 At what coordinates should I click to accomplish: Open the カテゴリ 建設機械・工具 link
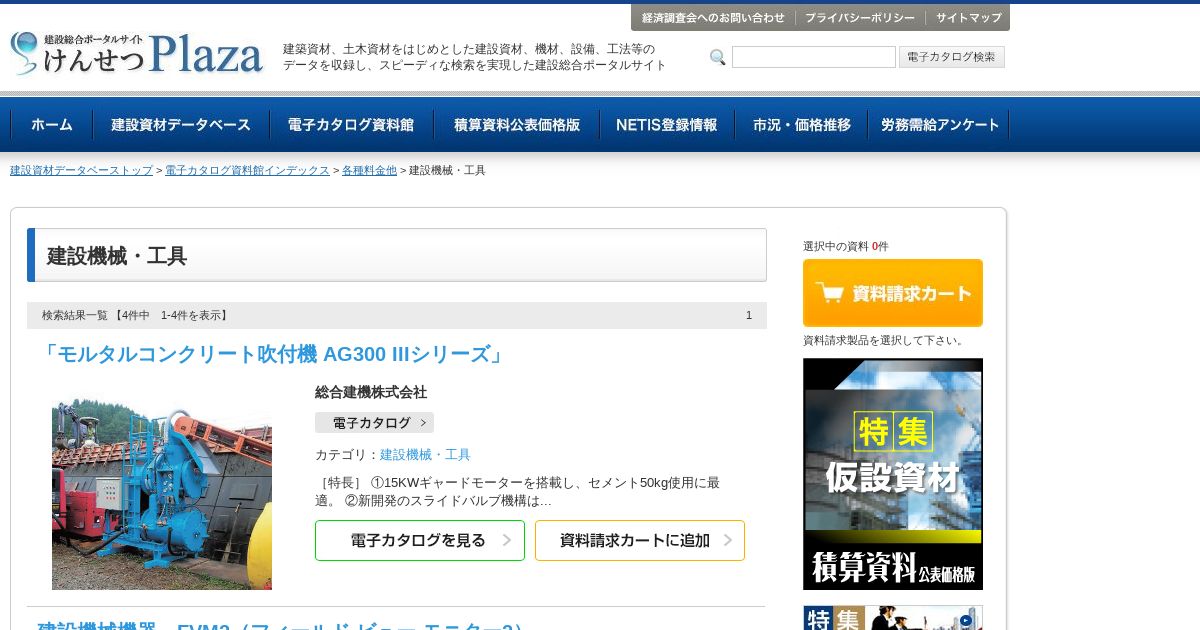[x=425, y=455]
